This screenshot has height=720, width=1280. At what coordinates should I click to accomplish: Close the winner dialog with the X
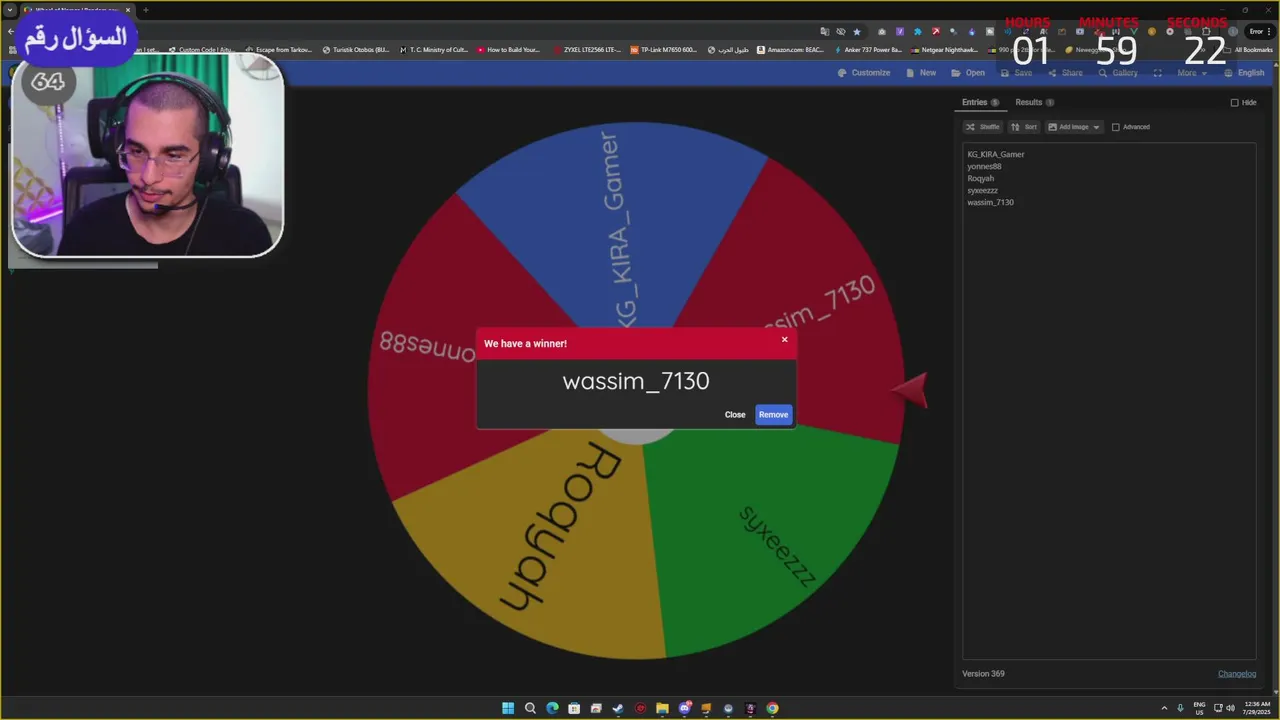tap(784, 340)
